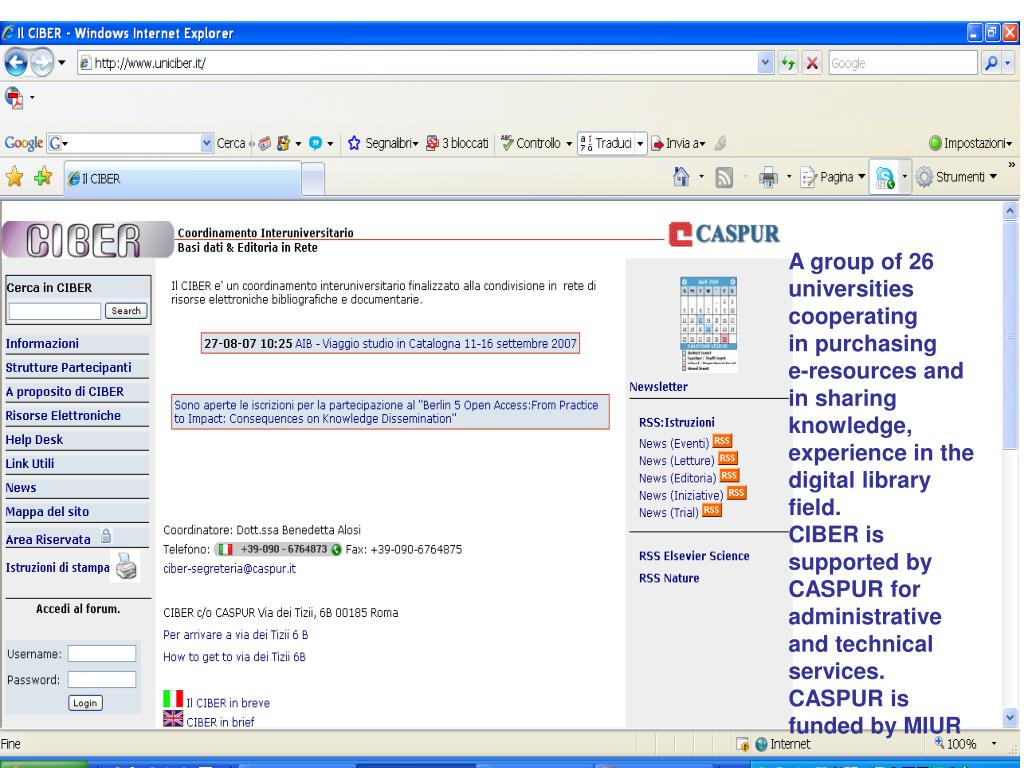Viewport: 1024px width, 768px height.
Task: Click the forum Username field
Action: pyautogui.click(x=102, y=654)
